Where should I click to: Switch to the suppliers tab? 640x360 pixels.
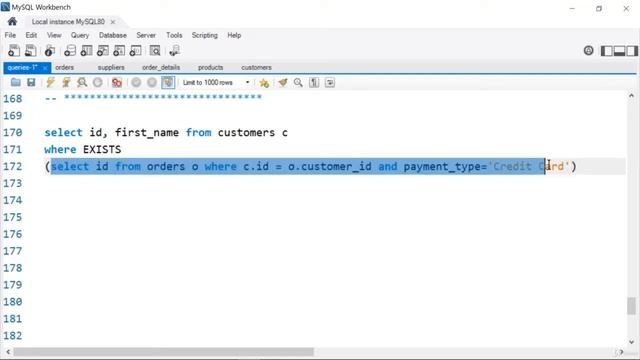click(111, 67)
